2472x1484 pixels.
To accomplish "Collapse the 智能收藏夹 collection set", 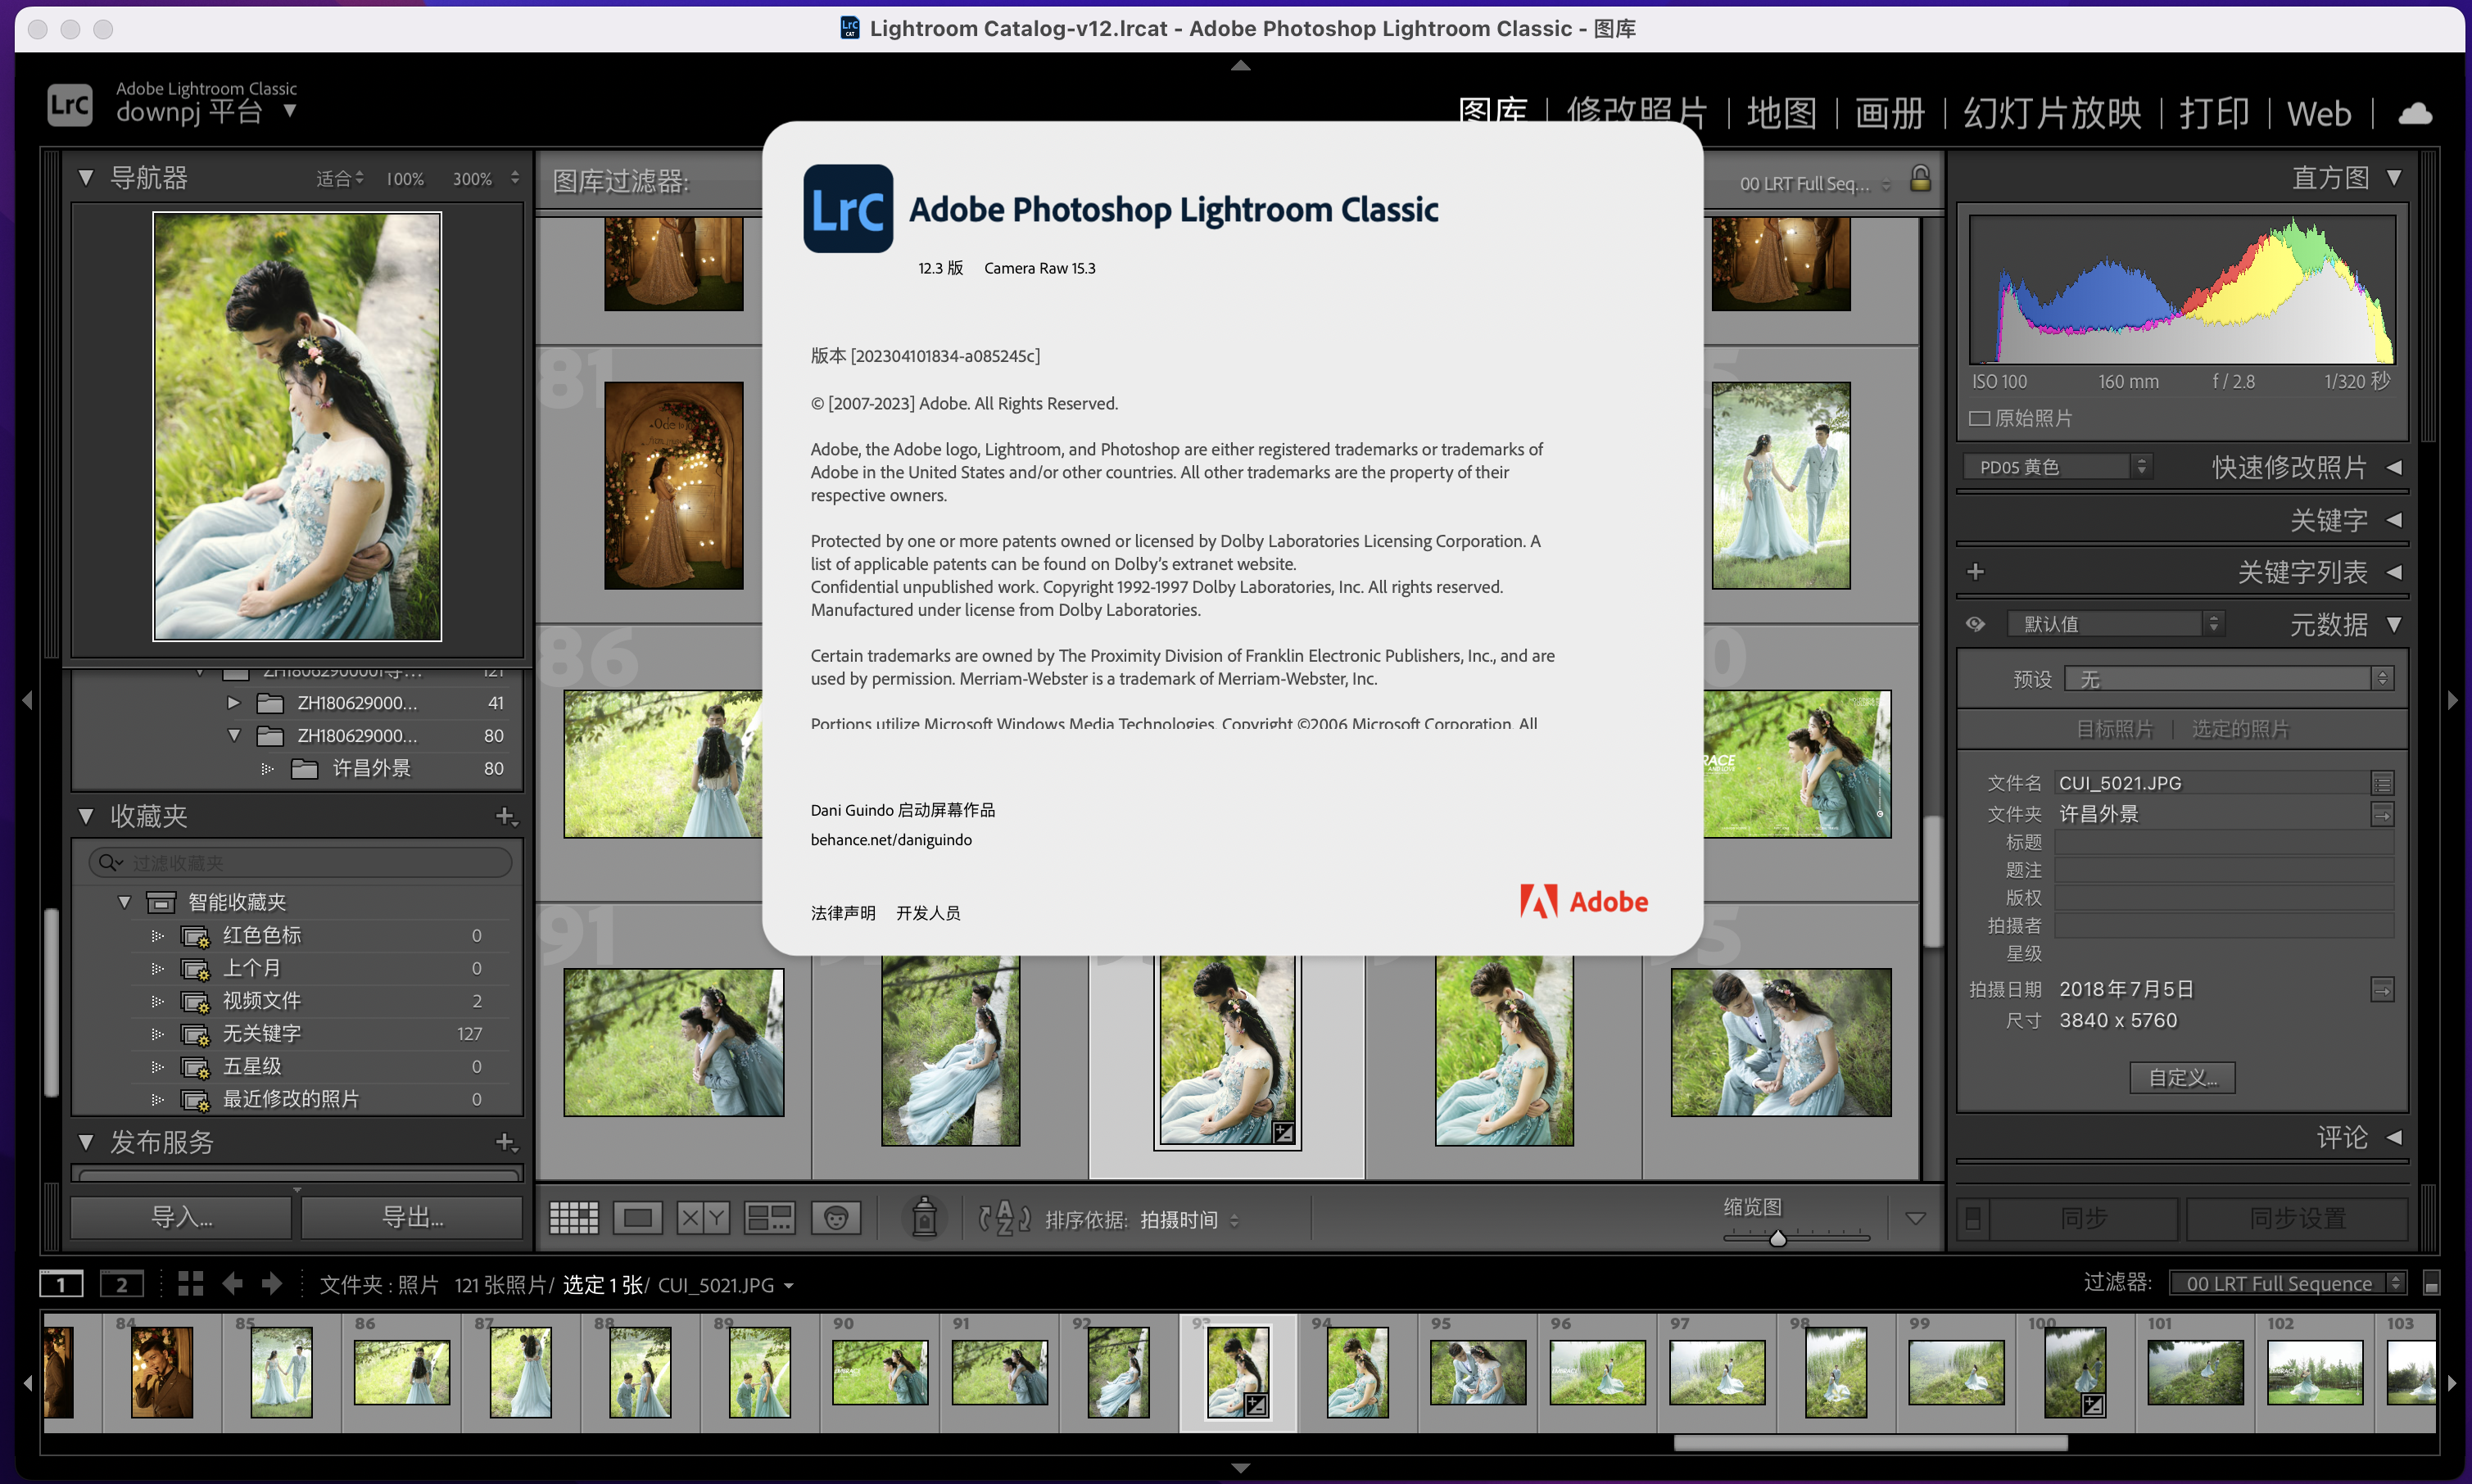I will point(124,902).
